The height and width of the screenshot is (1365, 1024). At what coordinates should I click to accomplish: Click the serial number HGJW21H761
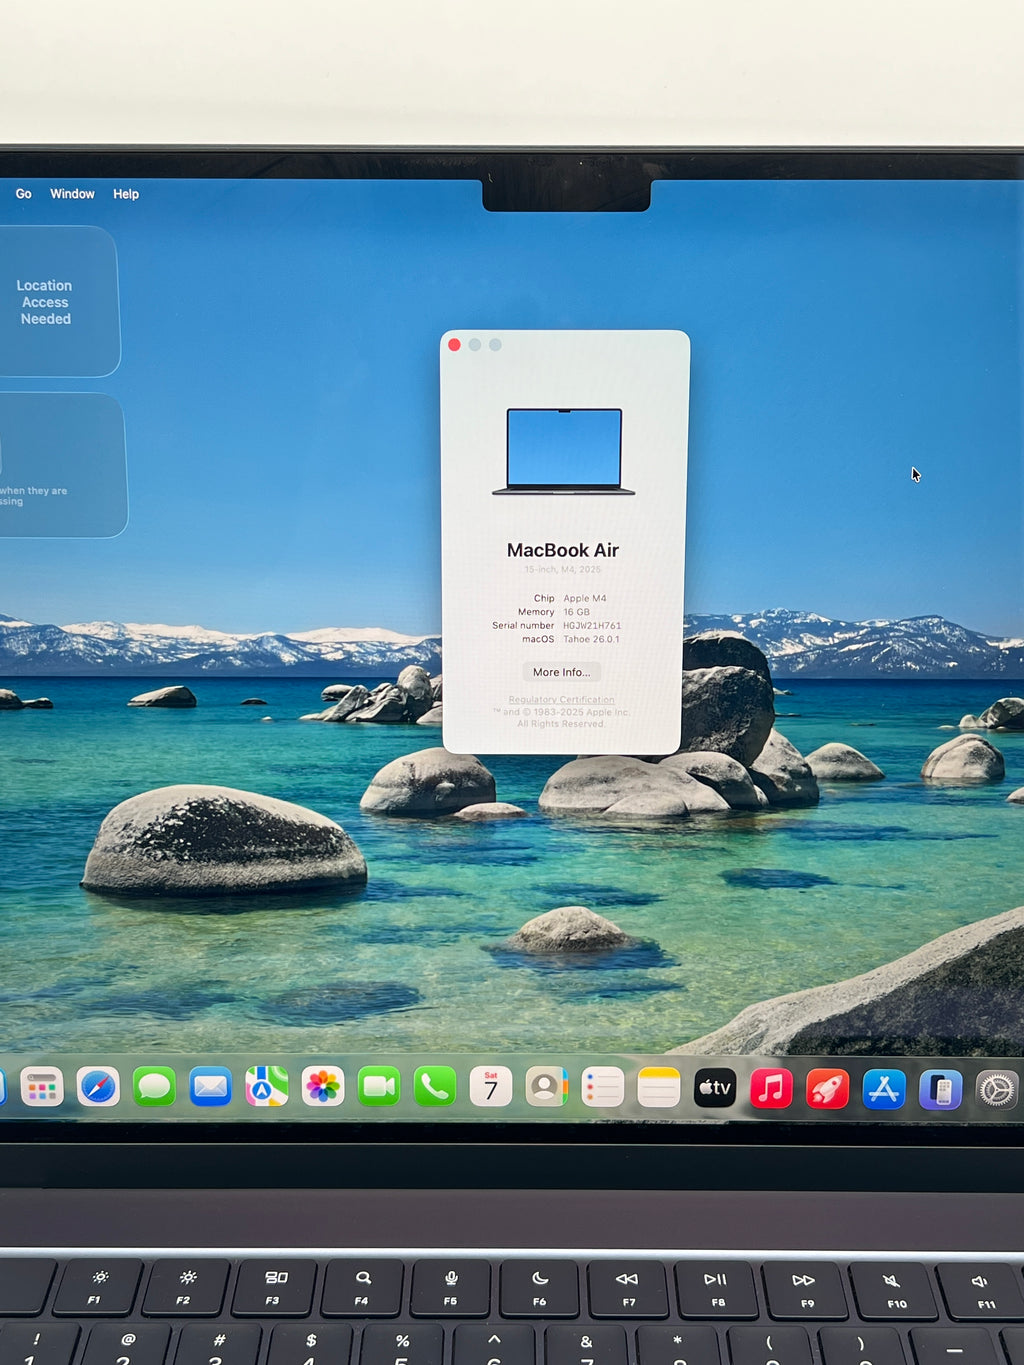point(592,626)
